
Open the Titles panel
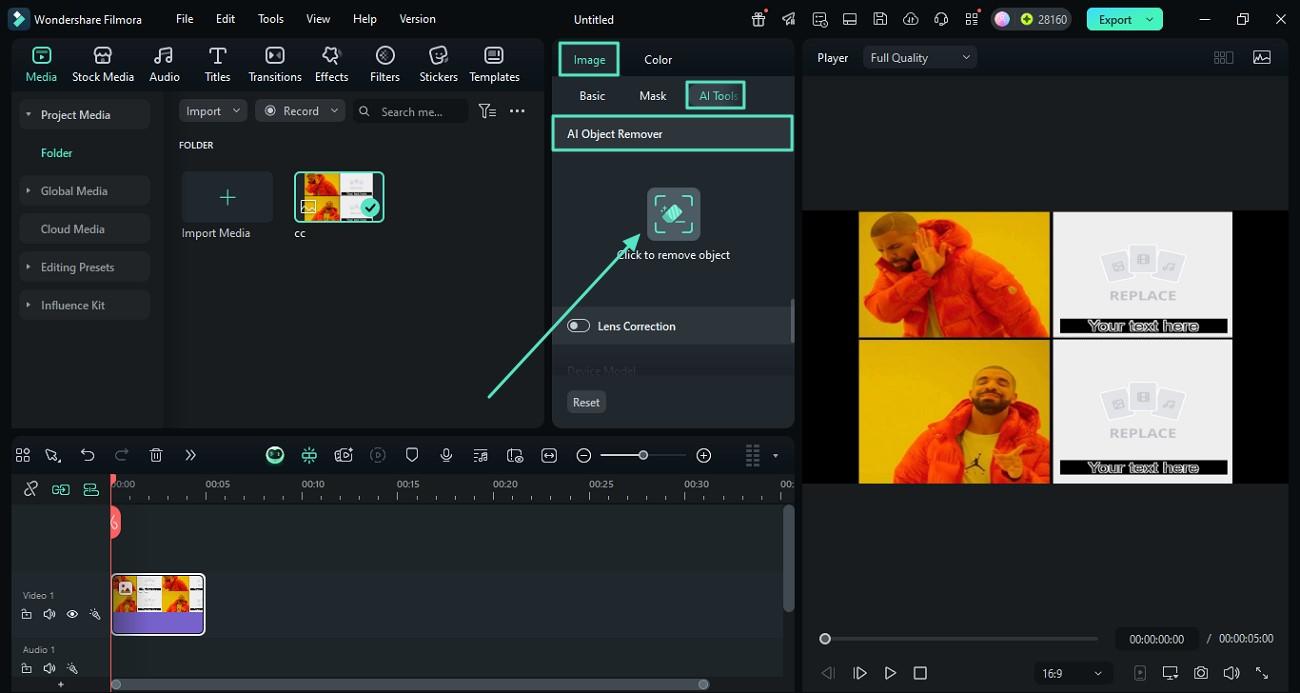click(217, 65)
